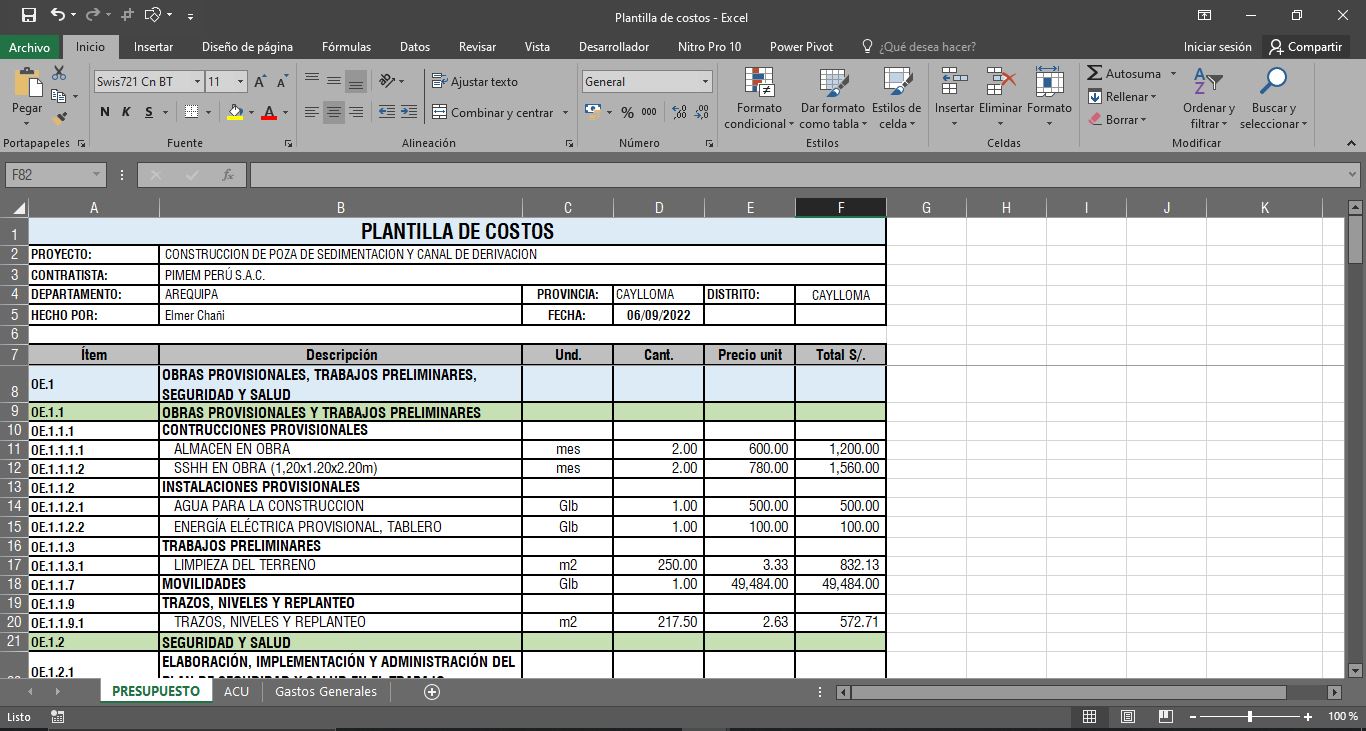Toggle underline S formatting
This screenshot has width=1366, height=731.
(149, 112)
